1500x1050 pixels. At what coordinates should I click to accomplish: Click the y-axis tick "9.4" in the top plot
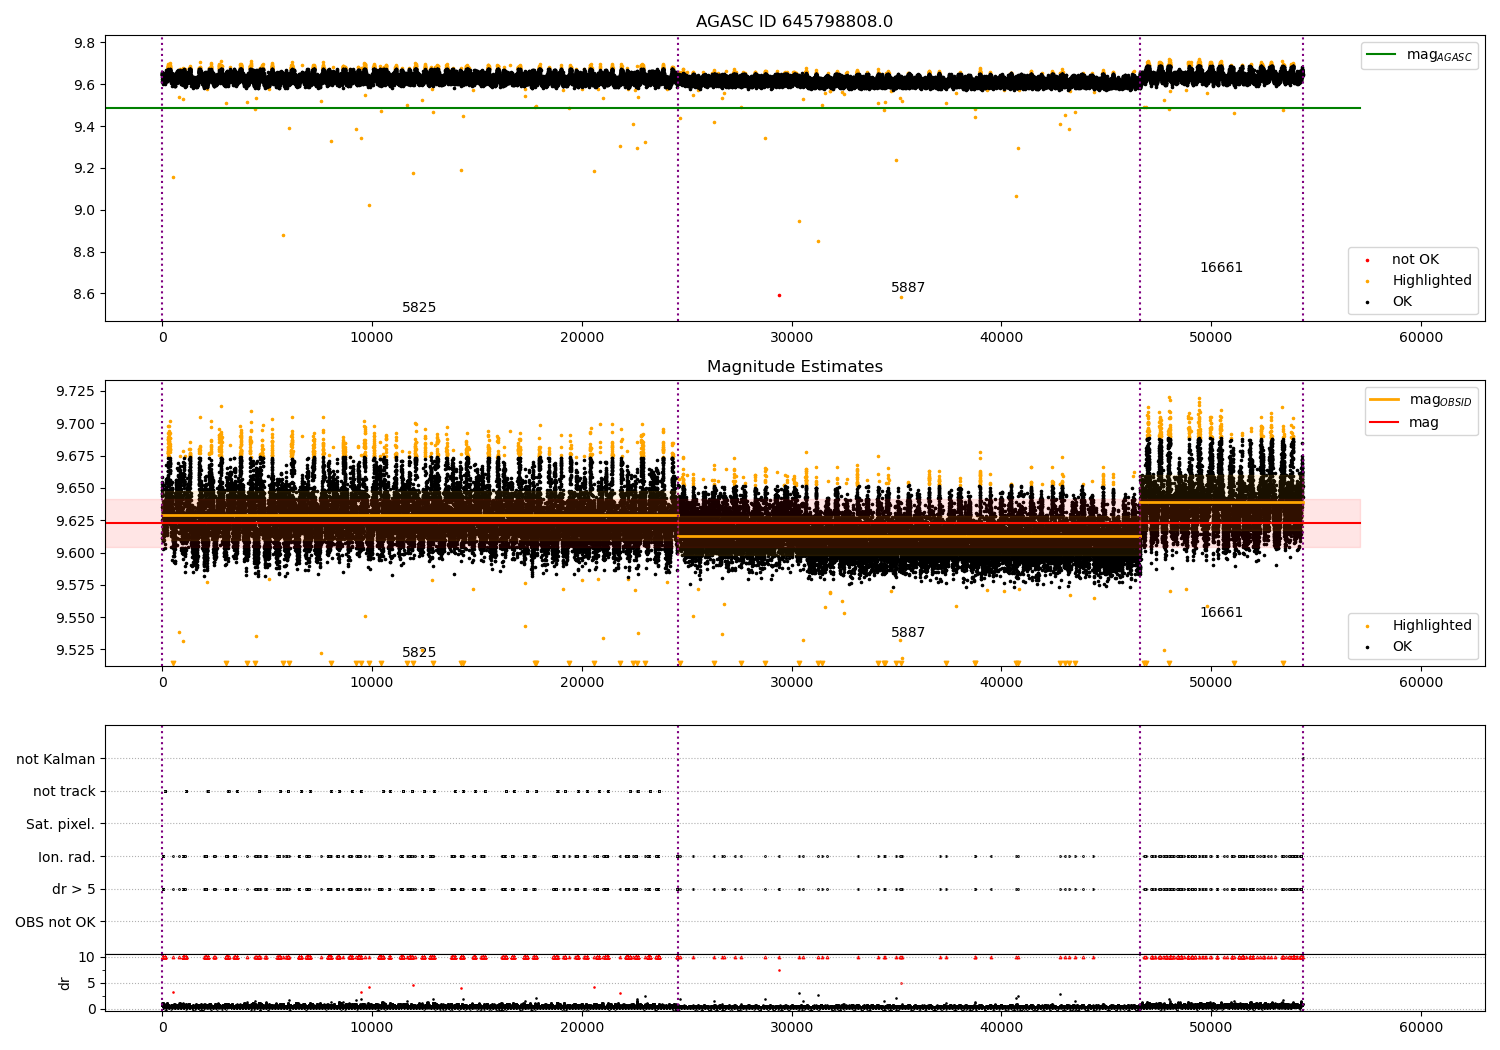coord(84,127)
